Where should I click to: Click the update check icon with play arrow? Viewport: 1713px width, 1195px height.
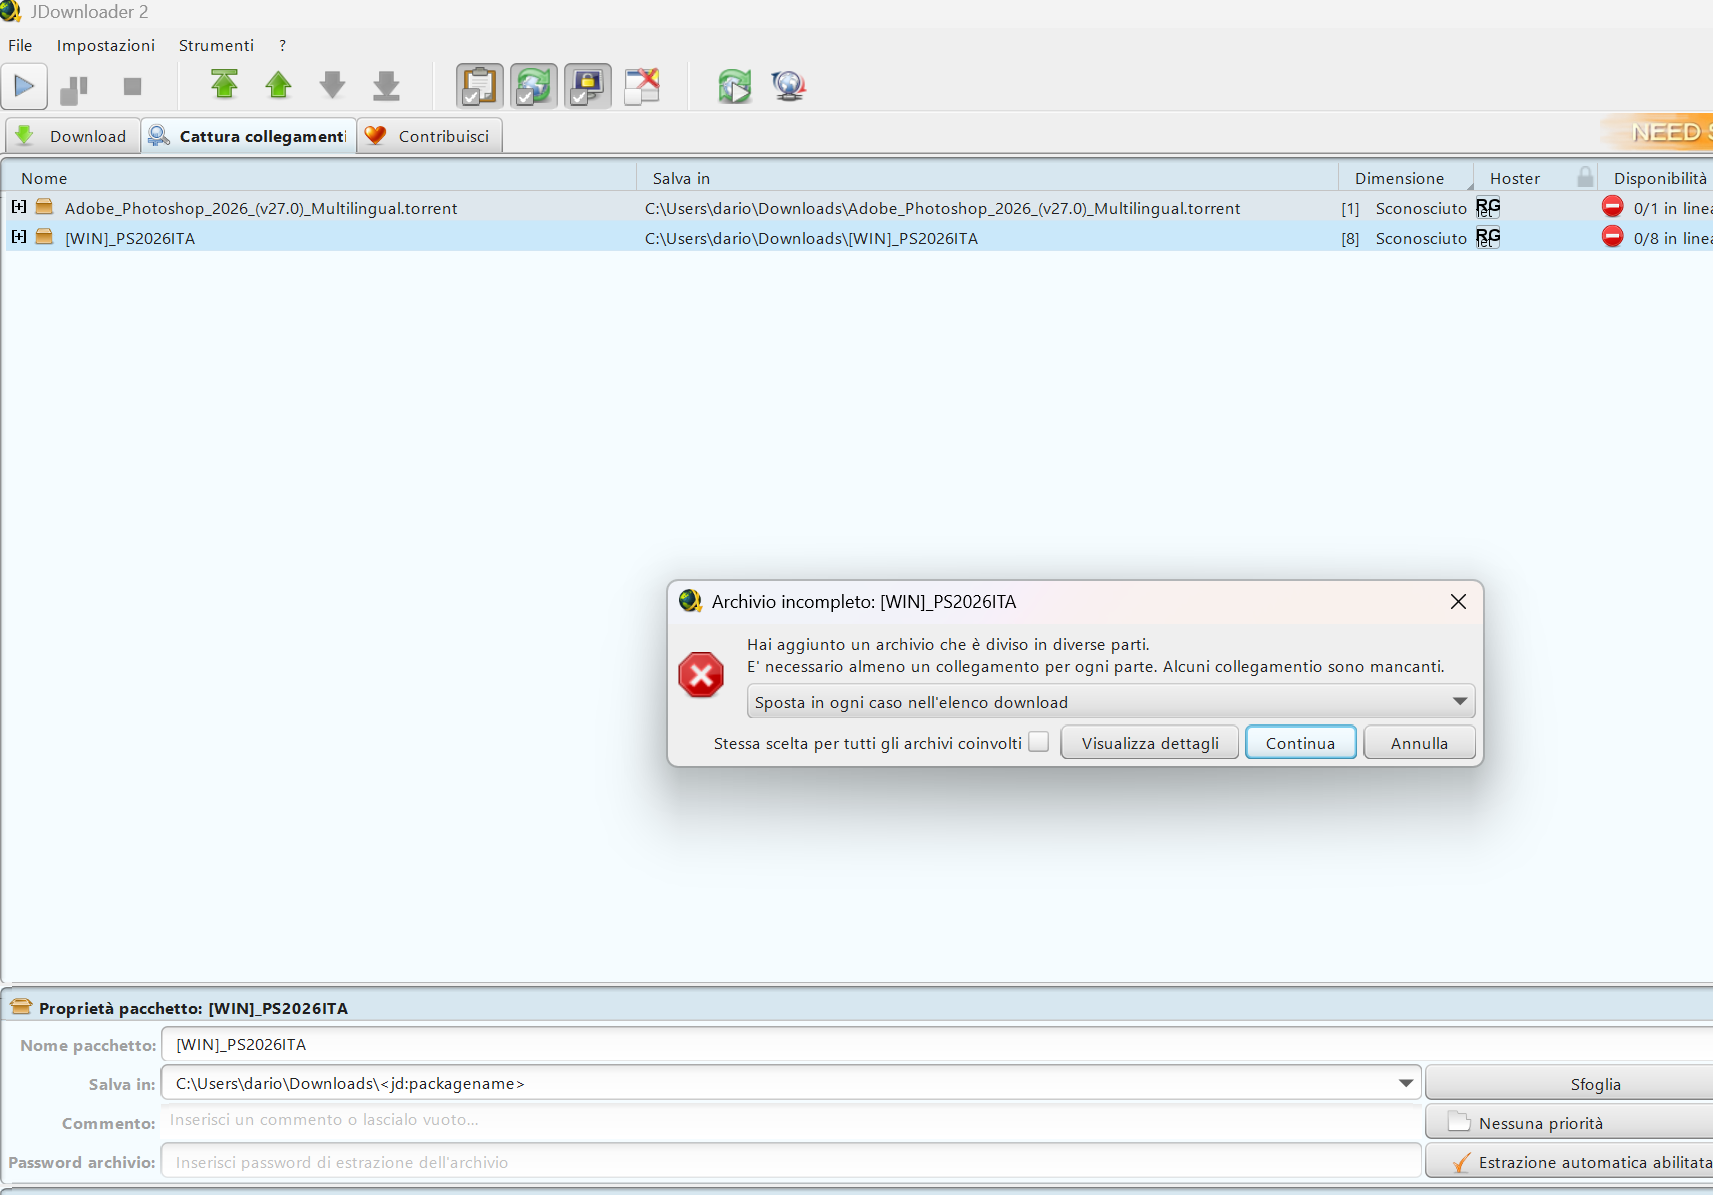click(x=734, y=86)
